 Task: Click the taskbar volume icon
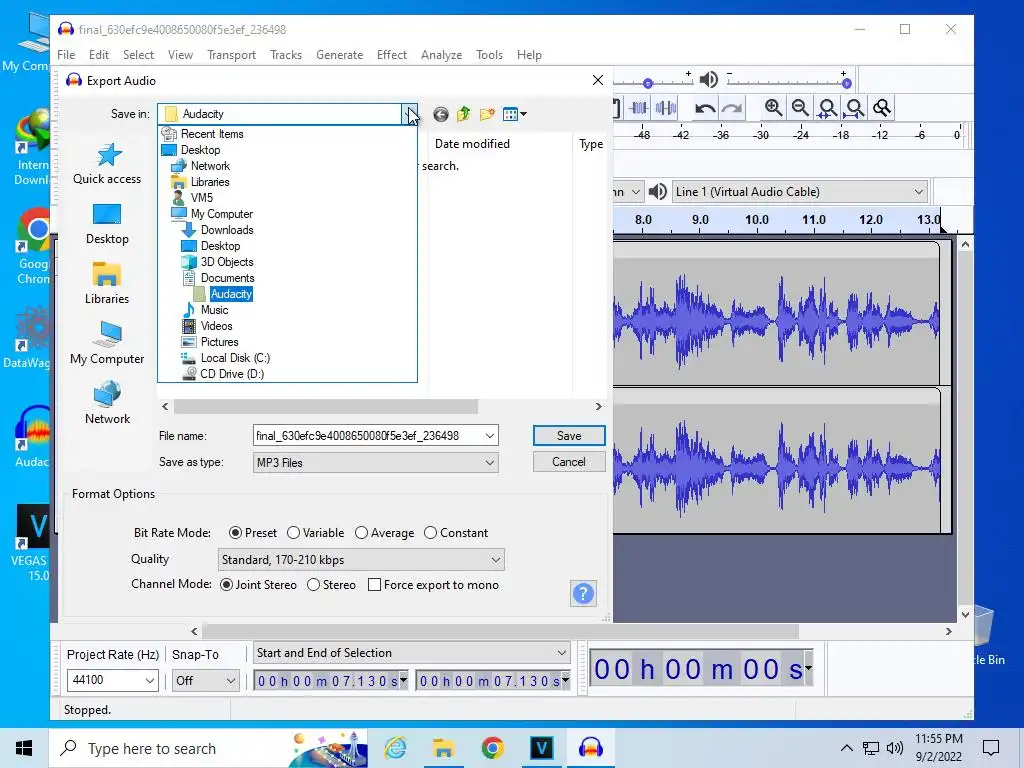[895, 748]
